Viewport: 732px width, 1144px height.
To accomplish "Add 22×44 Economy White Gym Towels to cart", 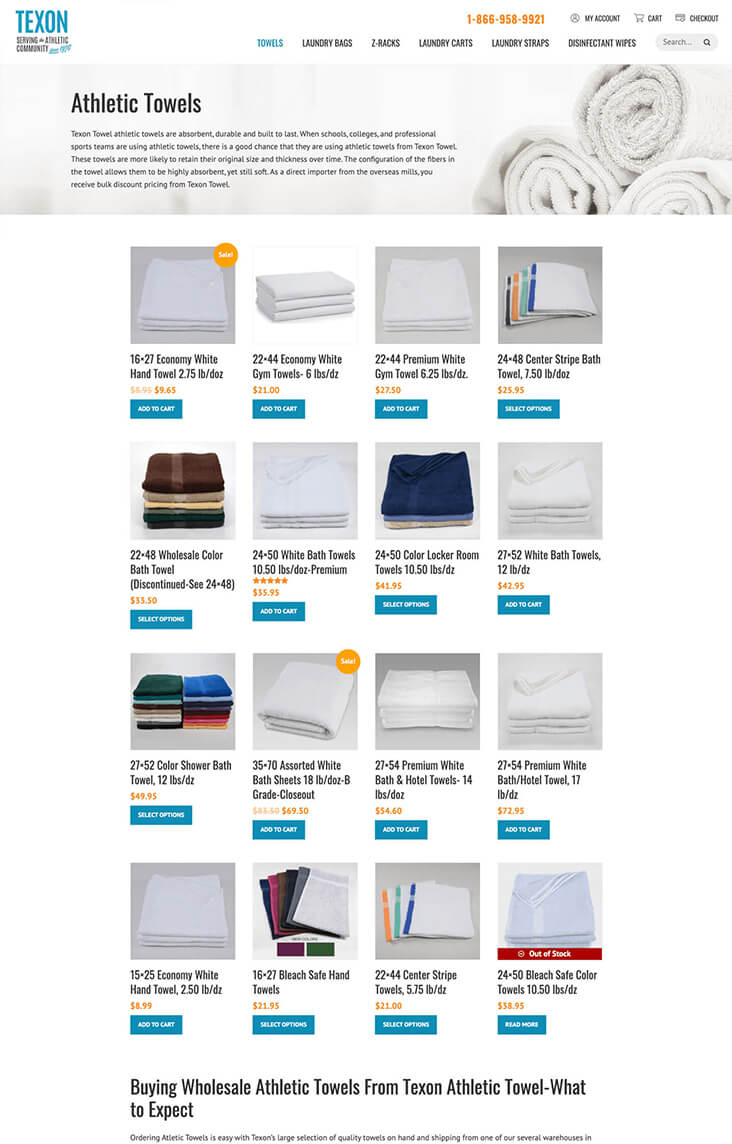I will tap(279, 409).
